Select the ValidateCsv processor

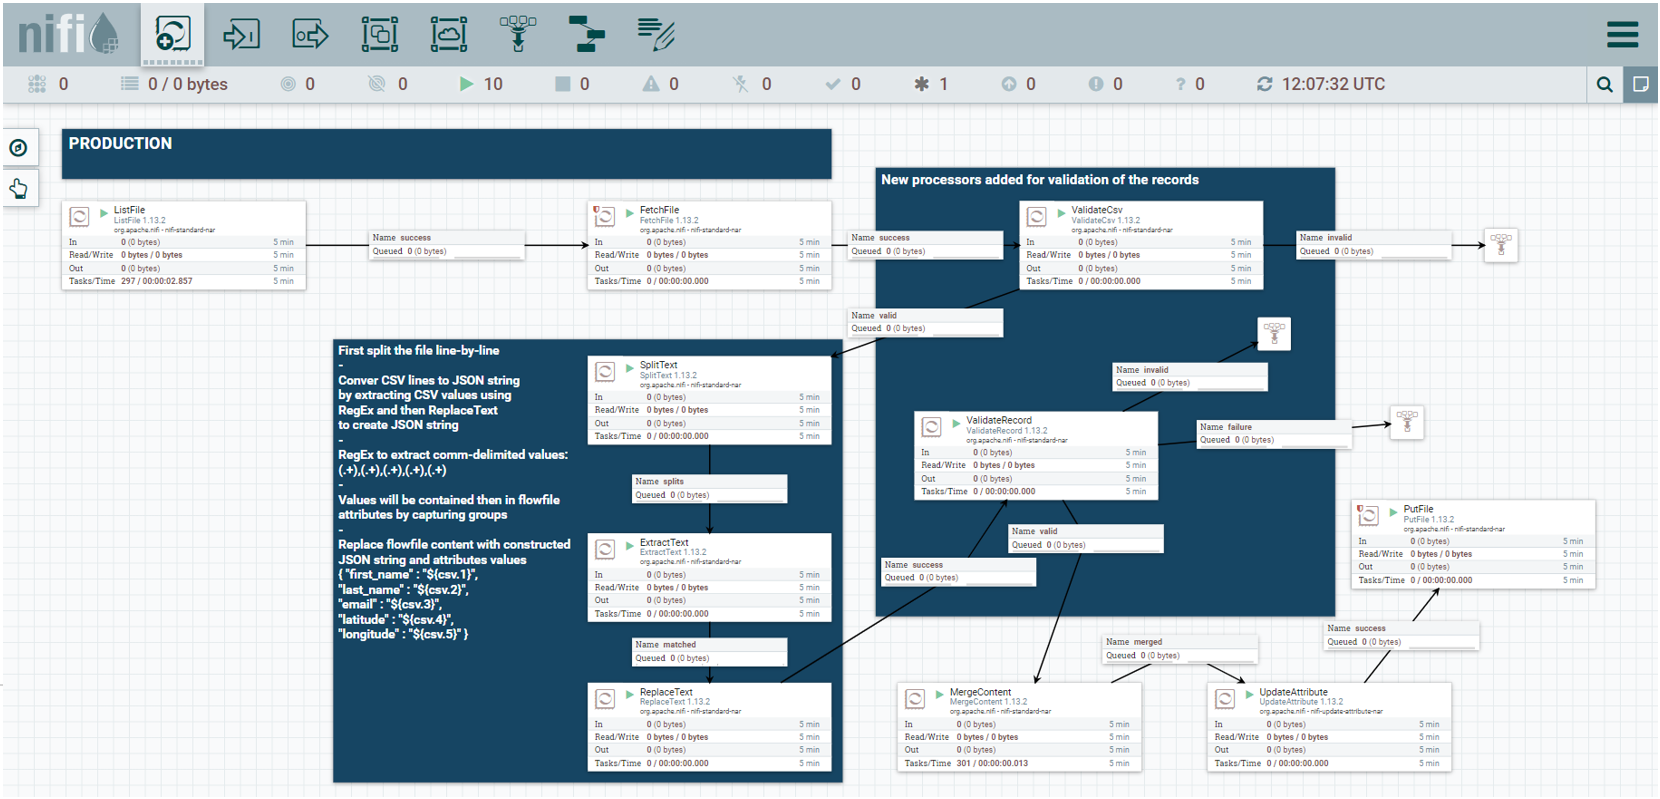coord(1141,246)
